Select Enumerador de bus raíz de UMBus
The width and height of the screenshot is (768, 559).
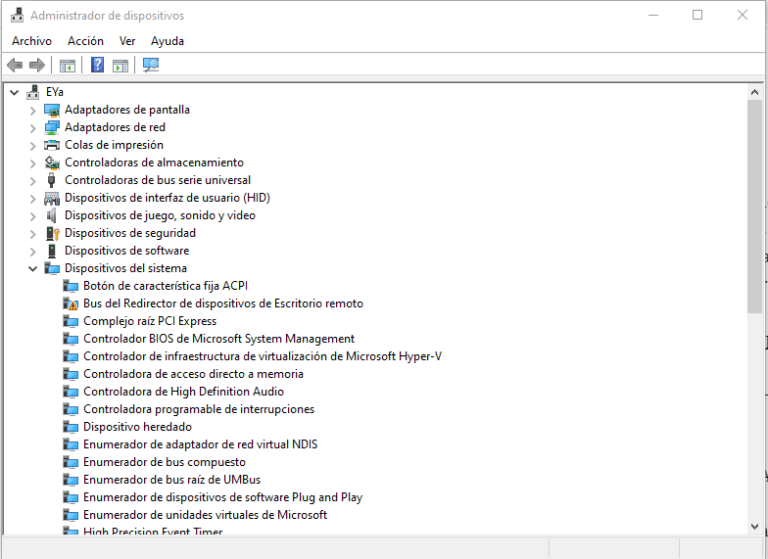(172, 480)
